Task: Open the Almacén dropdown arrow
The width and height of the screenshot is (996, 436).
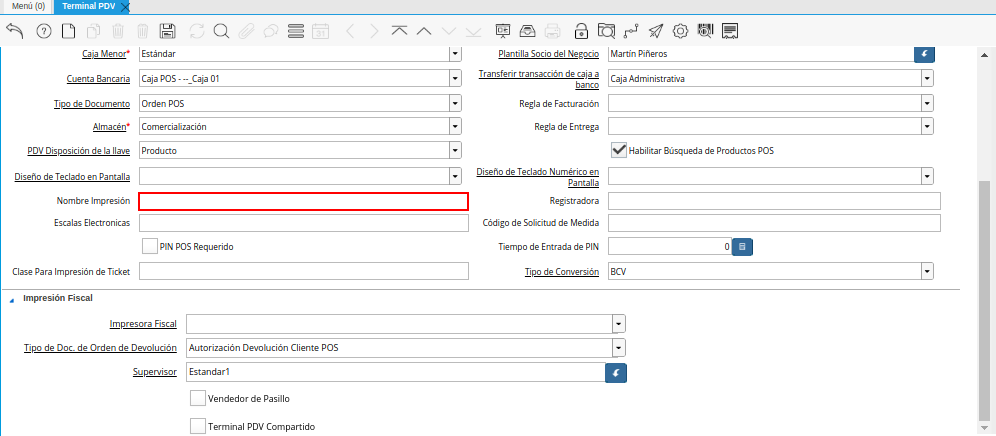Action: pos(455,126)
